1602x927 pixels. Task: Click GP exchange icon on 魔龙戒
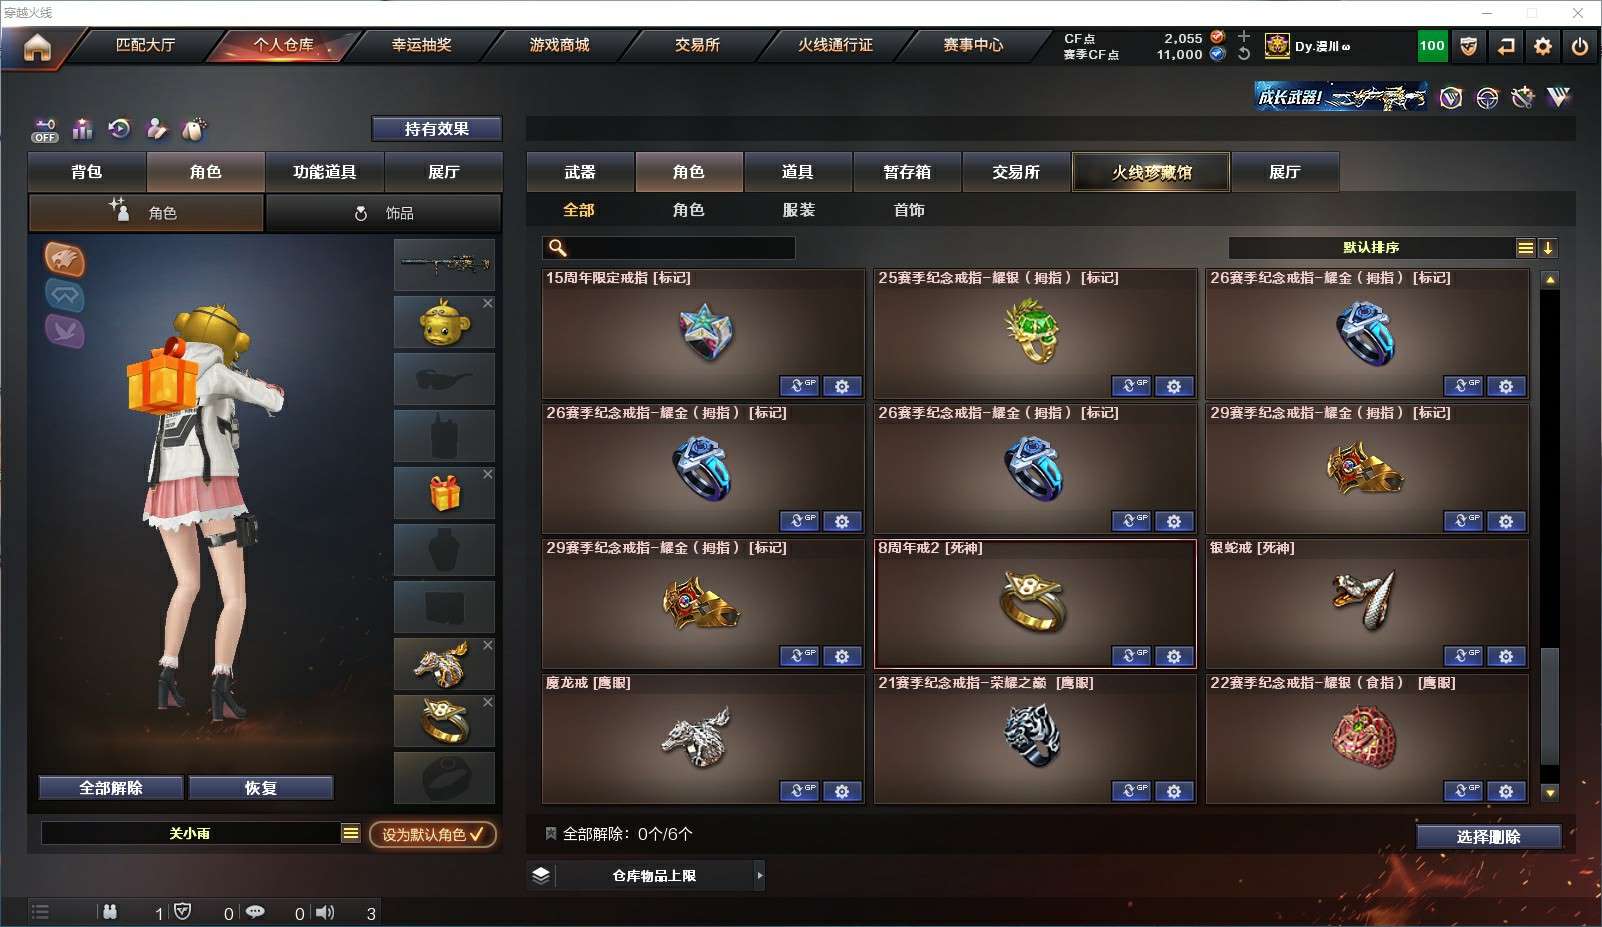point(799,791)
